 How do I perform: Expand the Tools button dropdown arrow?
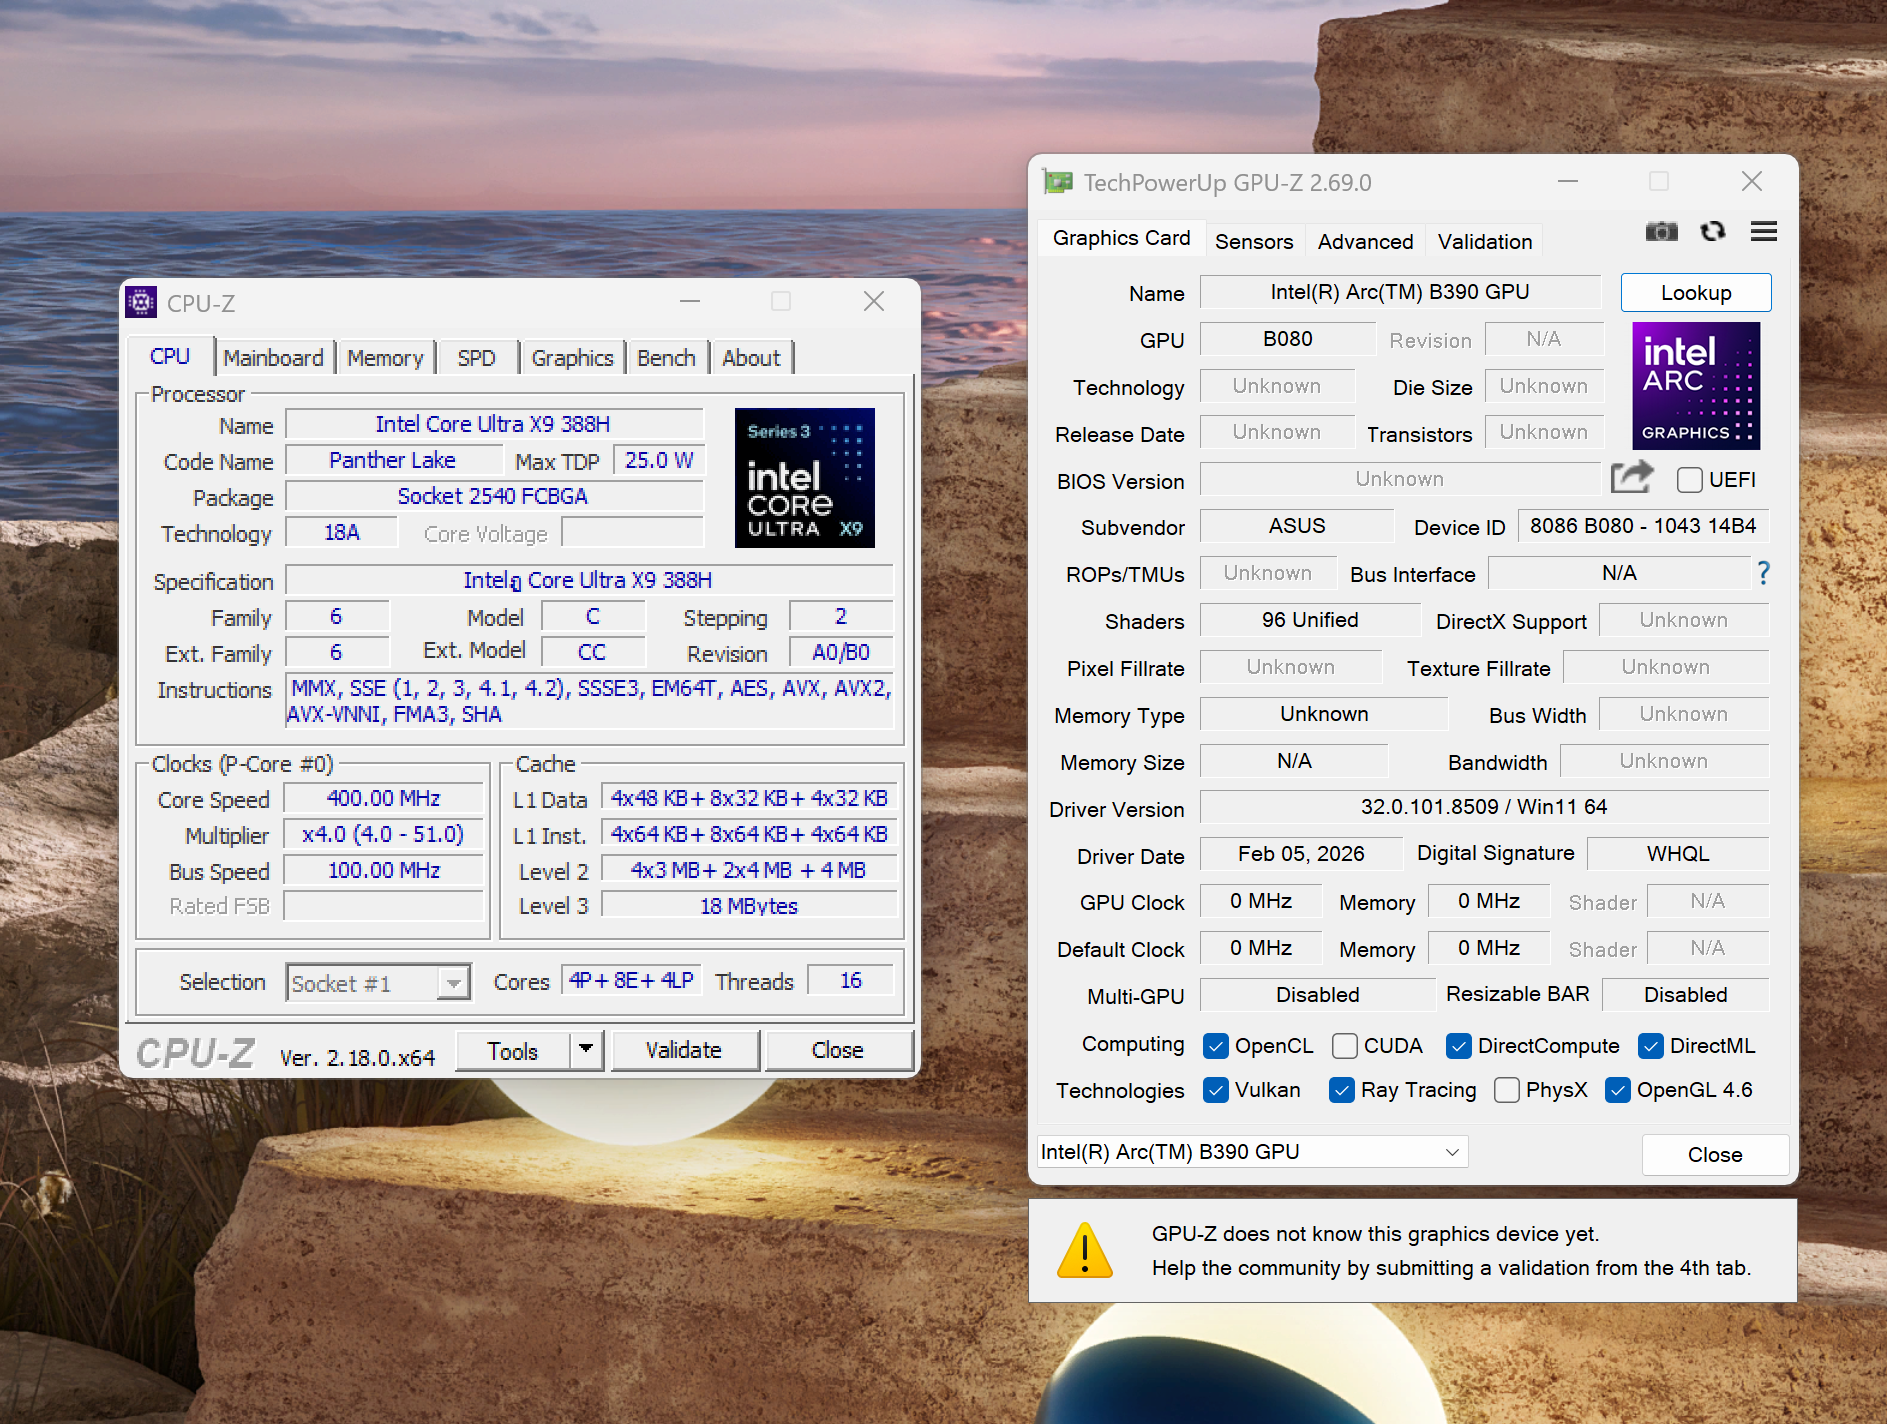point(586,1050)
